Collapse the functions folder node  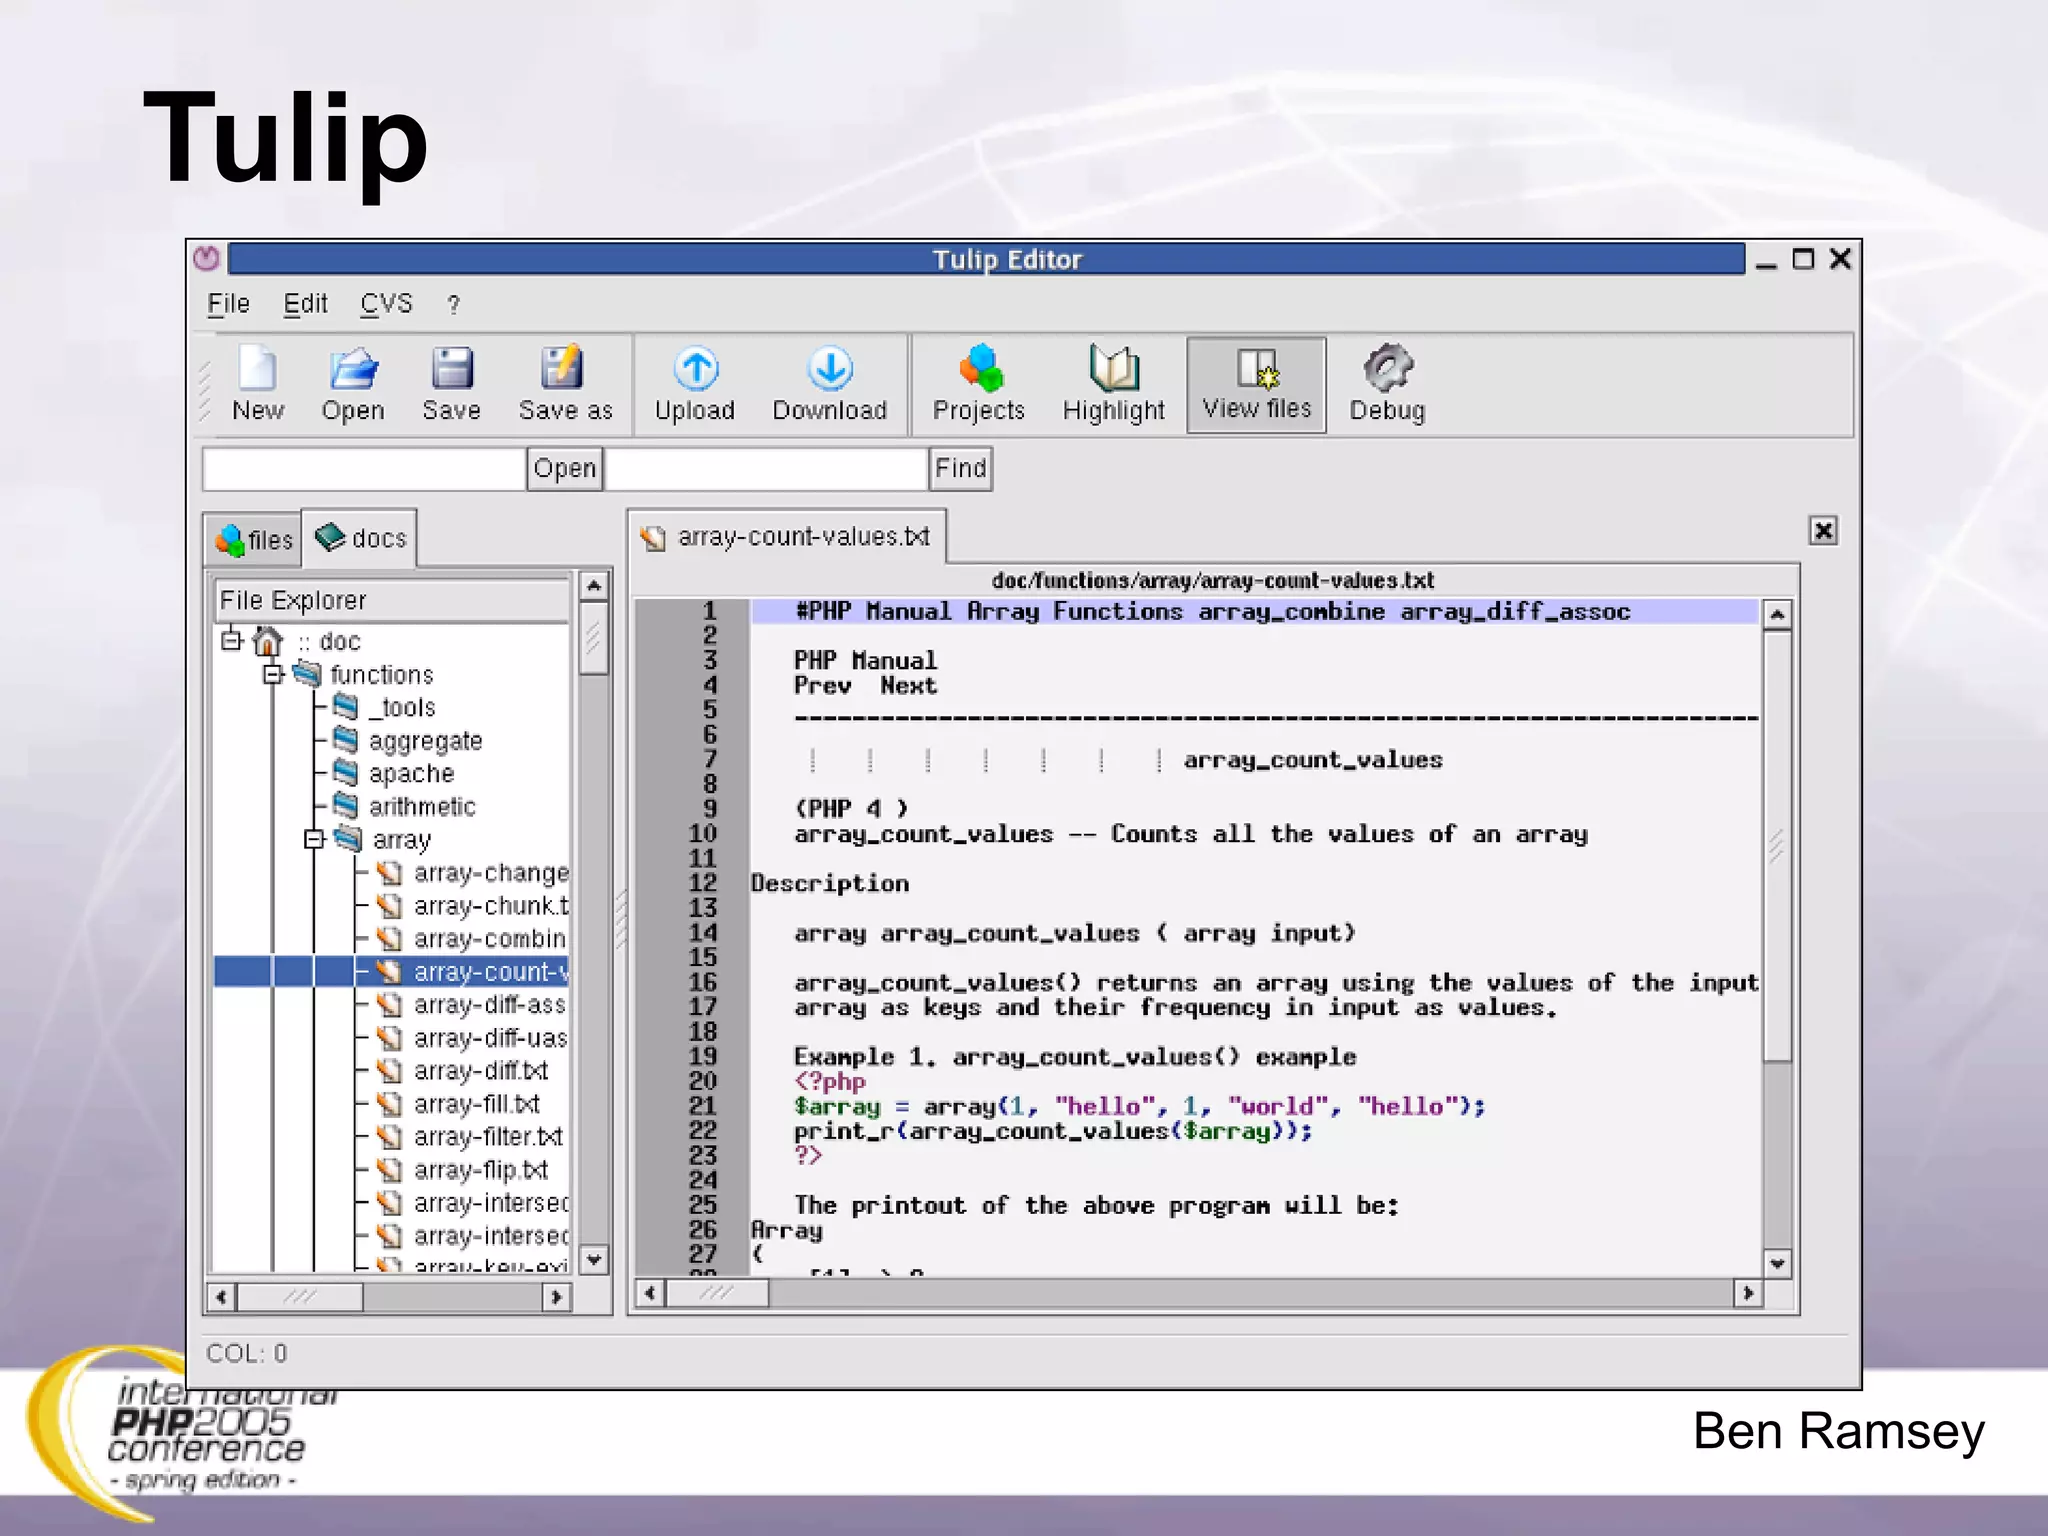(273, 674)
